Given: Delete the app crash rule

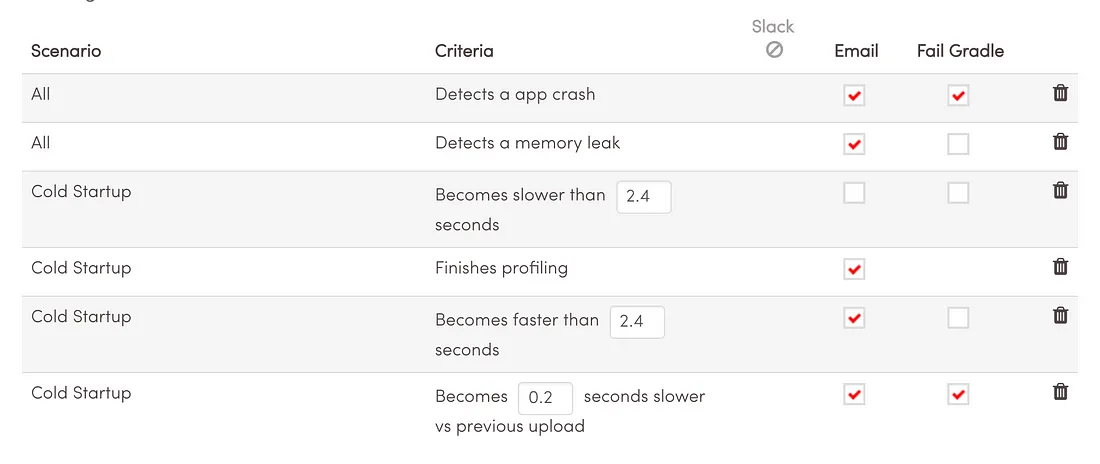Looking at the screenshot, I should point(1060,93).
